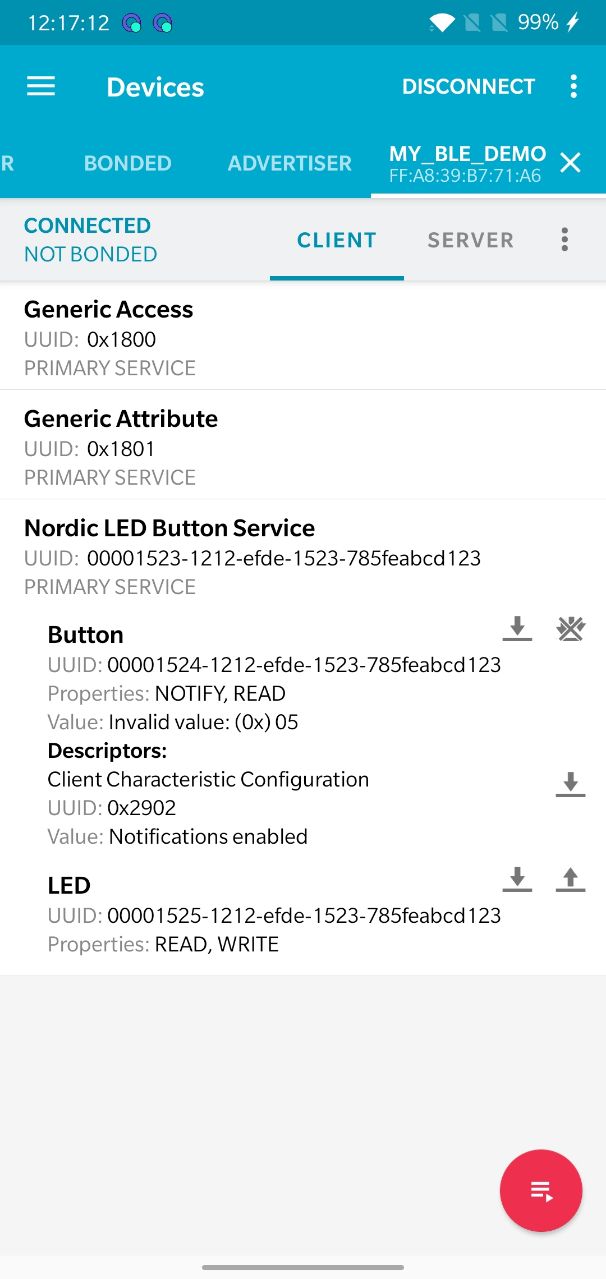Read the Client Characteristic Configuration descriptor
This screenshot has height=1279, width=606.
coord(570,784)
